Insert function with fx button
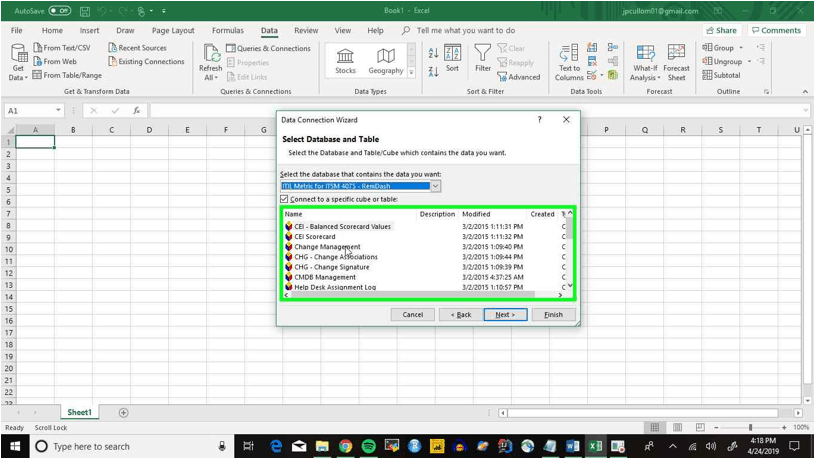 [x=136, y=110]
